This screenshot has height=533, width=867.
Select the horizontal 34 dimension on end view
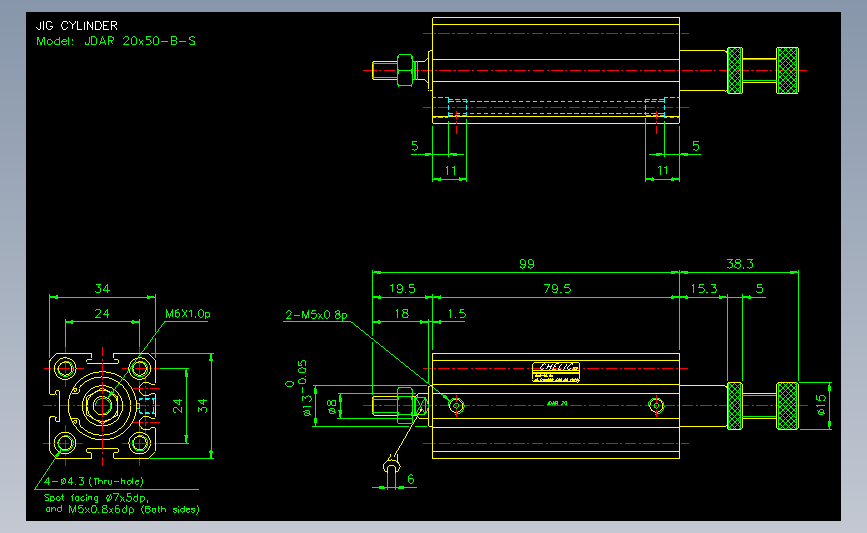[x=102, y=289]
